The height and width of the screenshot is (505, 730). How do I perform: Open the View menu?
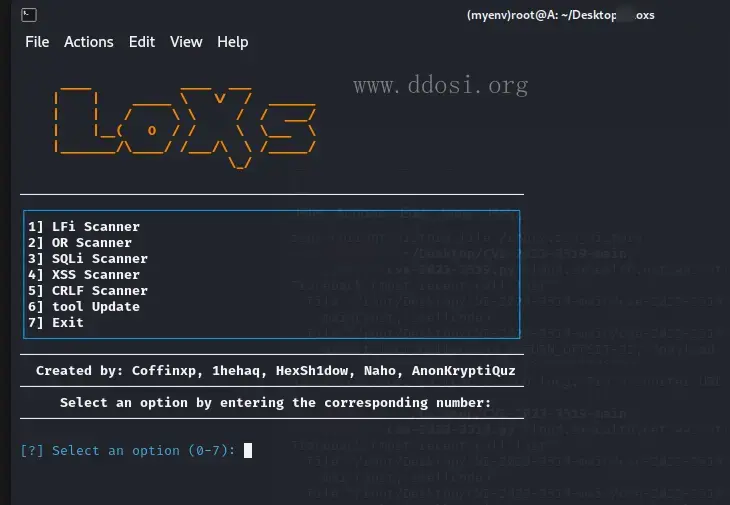[x=186, y=42]
